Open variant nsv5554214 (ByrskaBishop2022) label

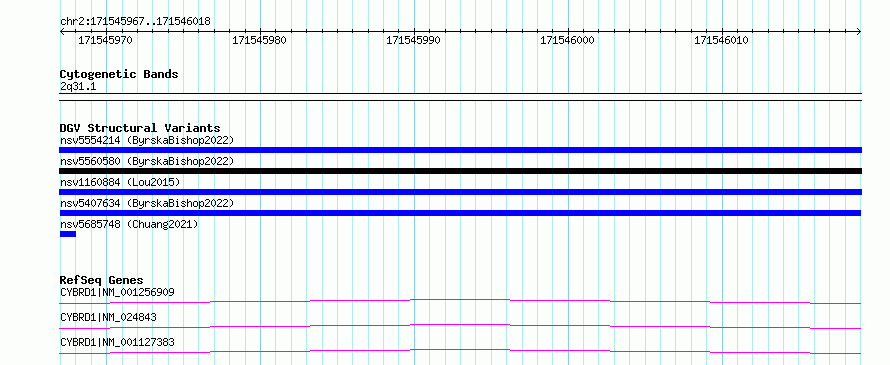(147, 140)
